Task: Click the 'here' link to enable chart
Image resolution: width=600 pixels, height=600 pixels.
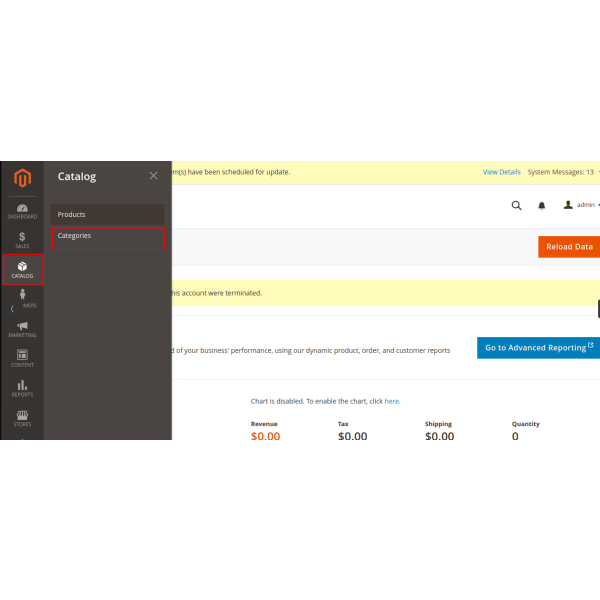Action: pos(392,401)
